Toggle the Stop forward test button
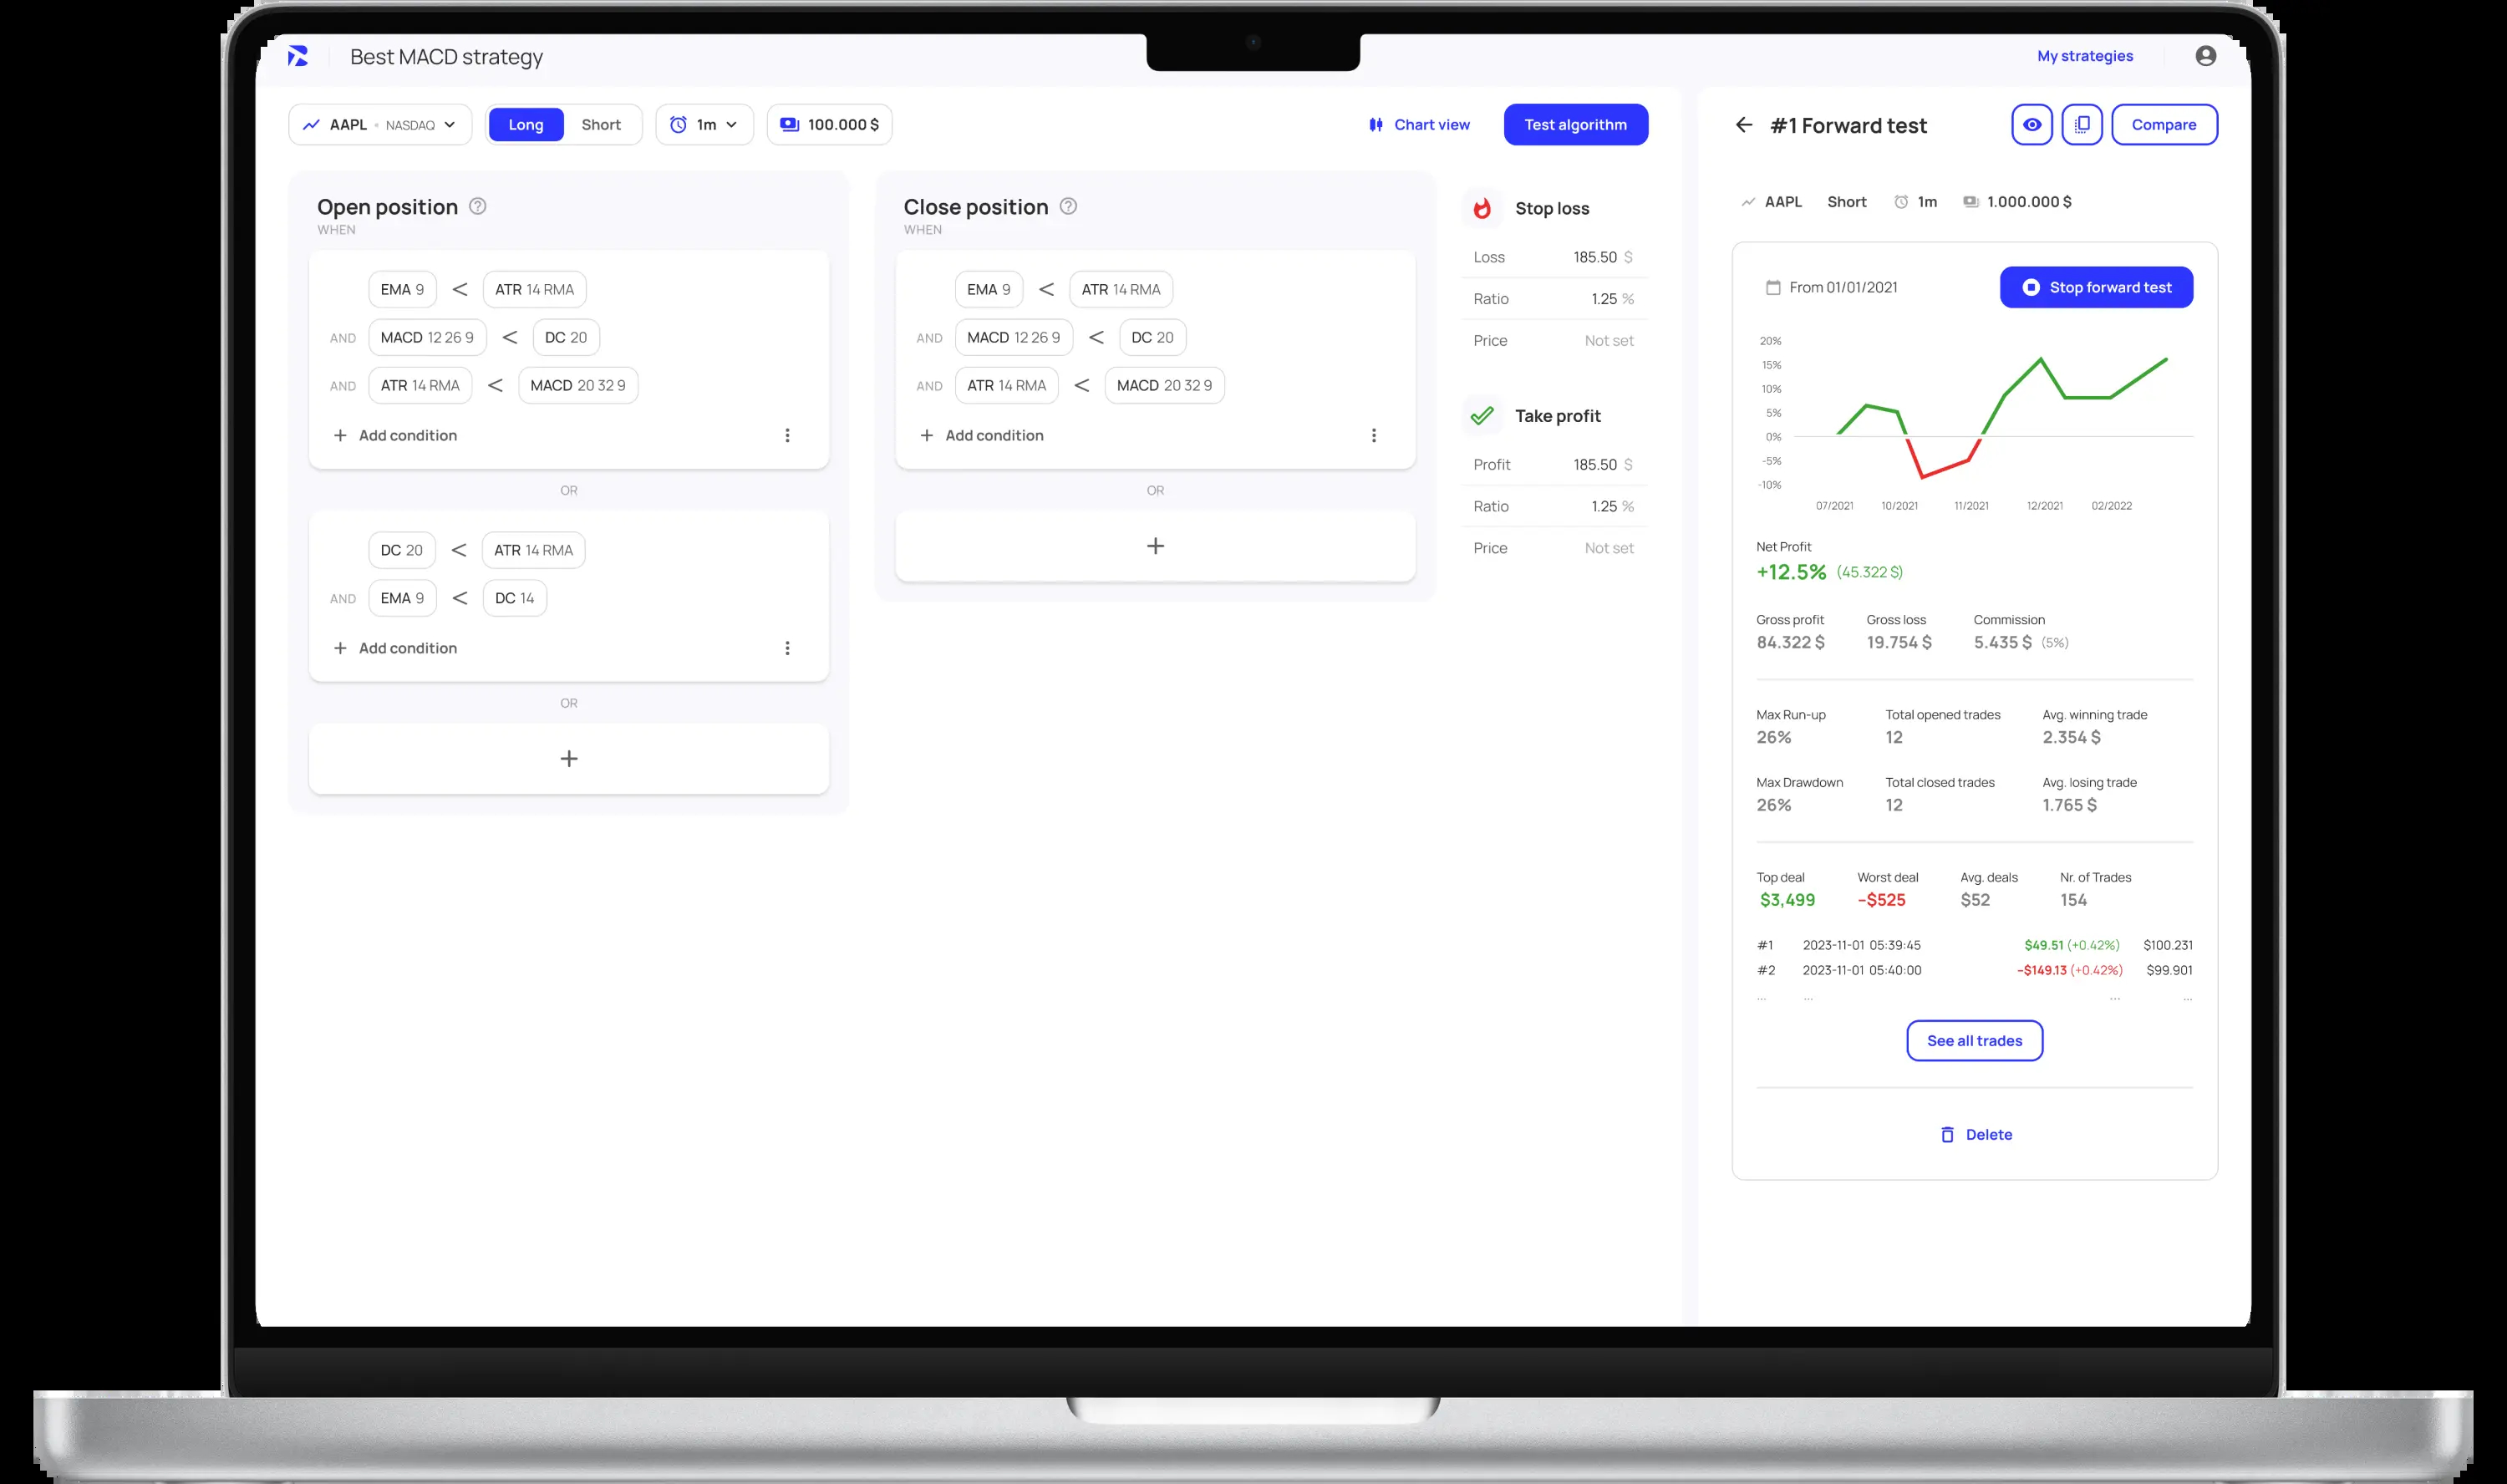 [2098, 287]
